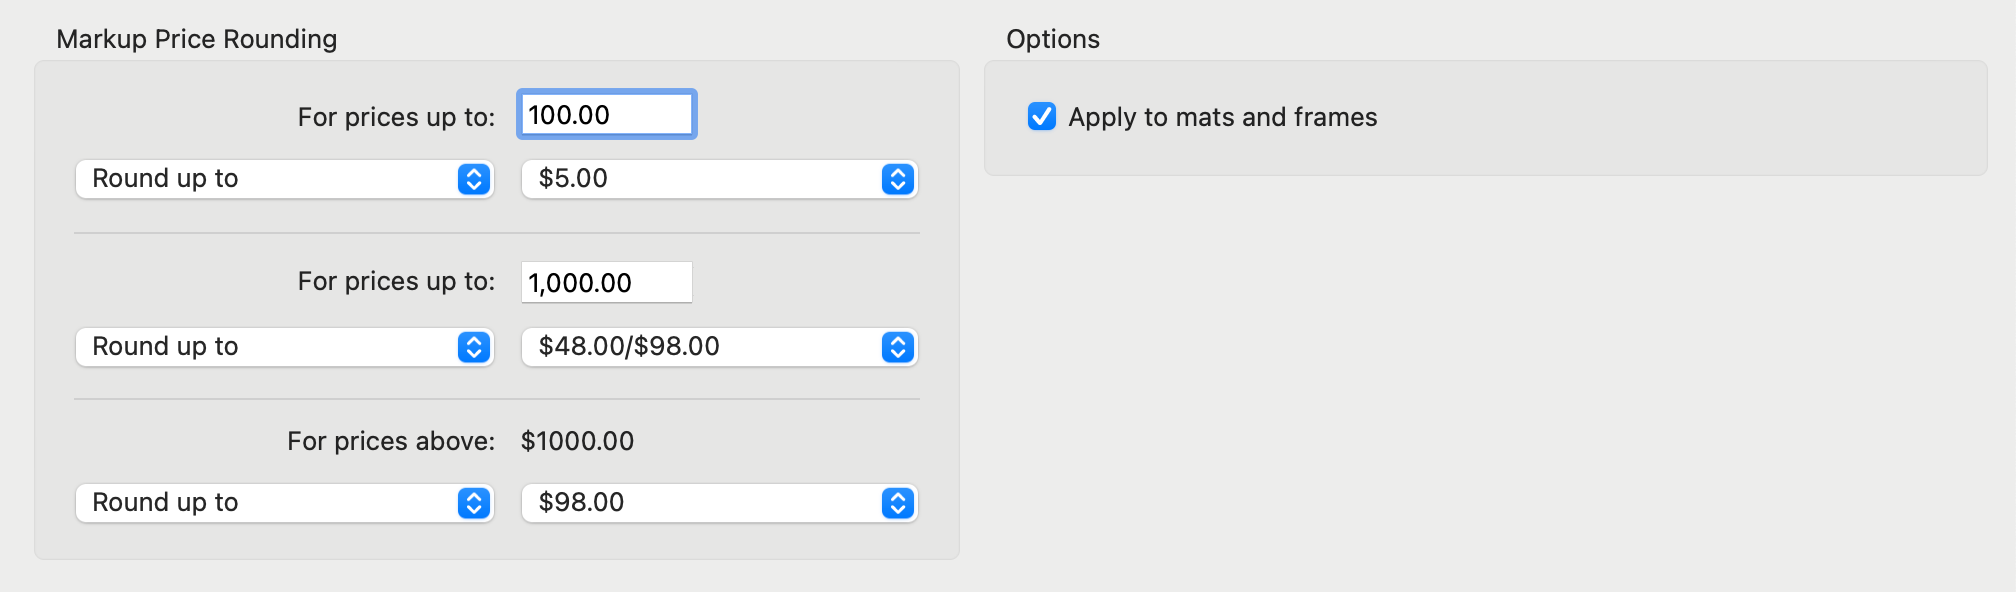Click the arrows icon on the $5.00 dropdown
This screenshot has height=592, width=2016.
(x=898, y=179)
